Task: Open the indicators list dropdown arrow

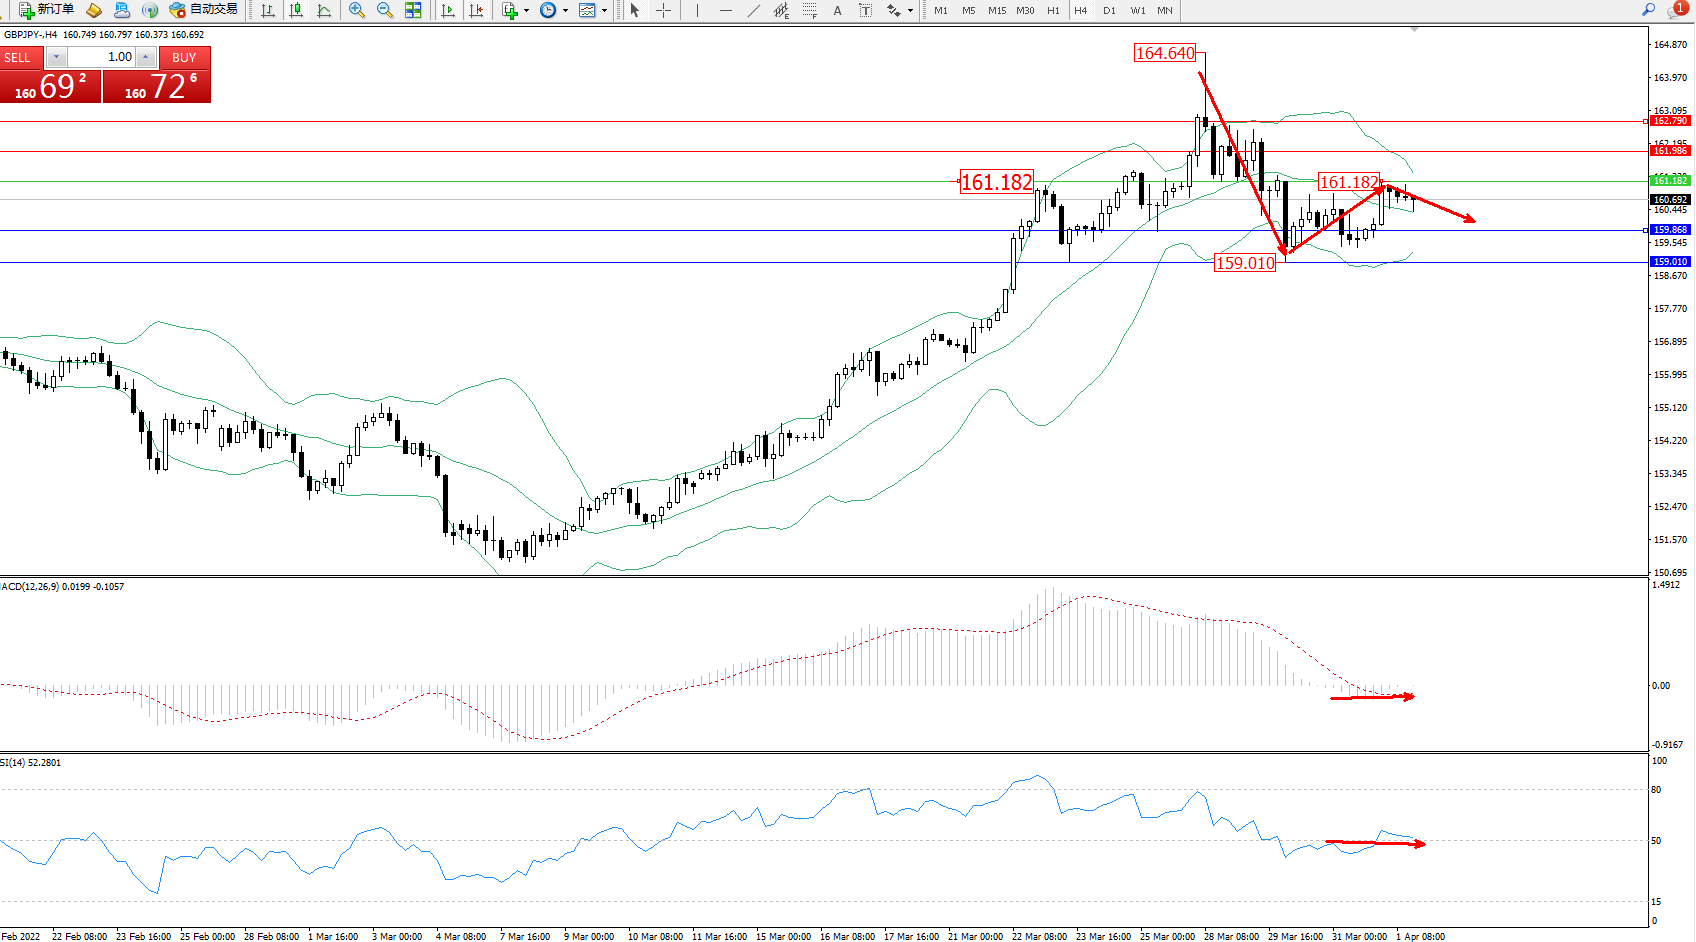Action: pos(526,11)
